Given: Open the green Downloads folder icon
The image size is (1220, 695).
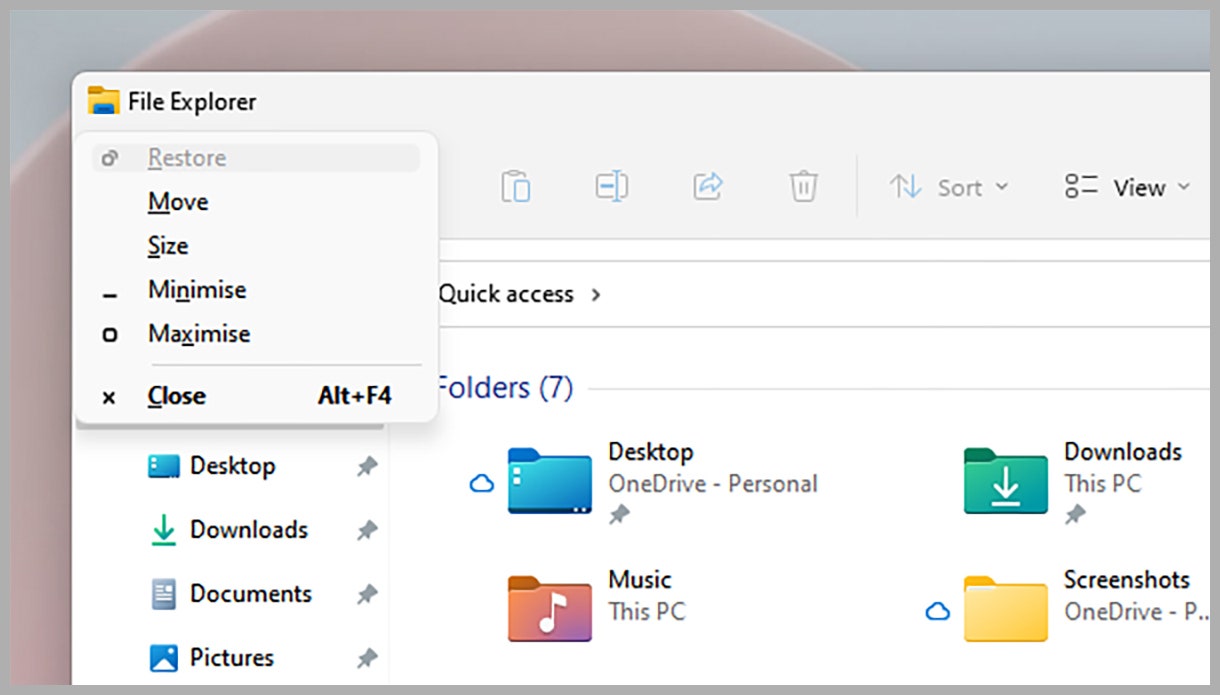Looking at the screenshot, I should pos(1005,481).
